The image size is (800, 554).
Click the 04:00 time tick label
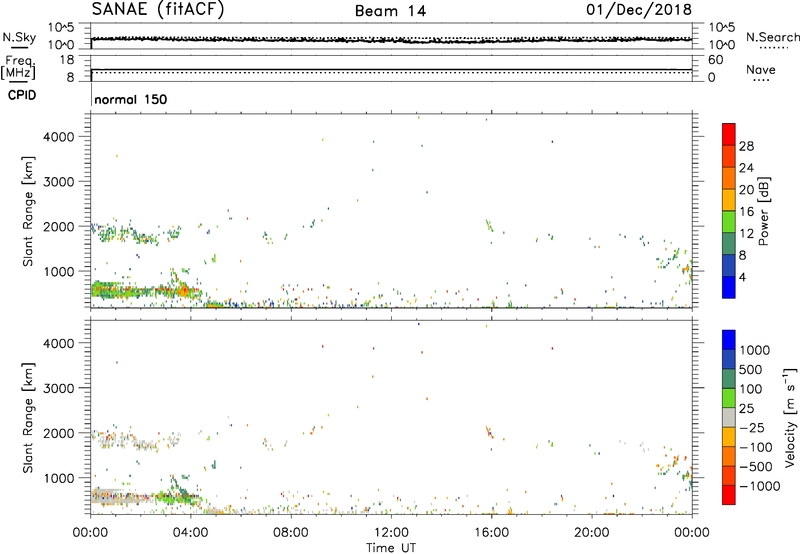(x=190, y=533)
